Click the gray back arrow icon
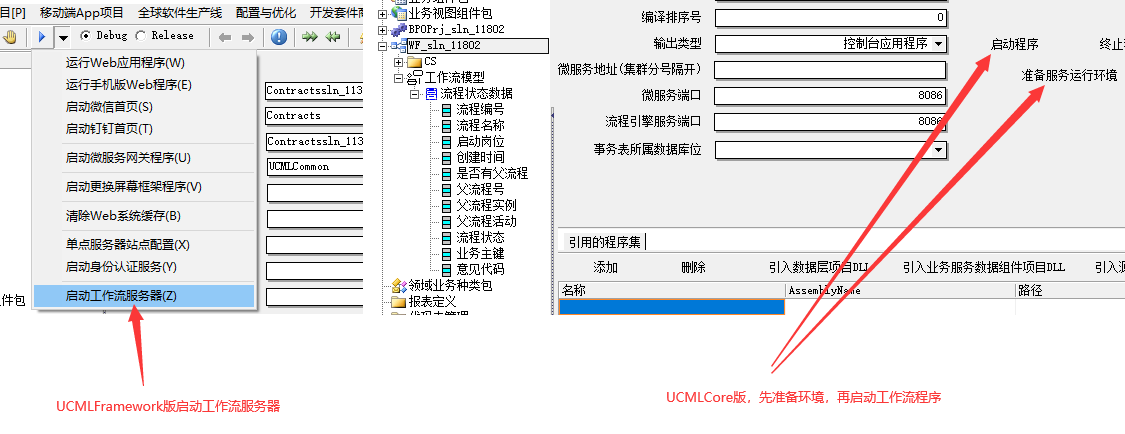Screen dimensions: 1125x434 click(x=225, y=37)
